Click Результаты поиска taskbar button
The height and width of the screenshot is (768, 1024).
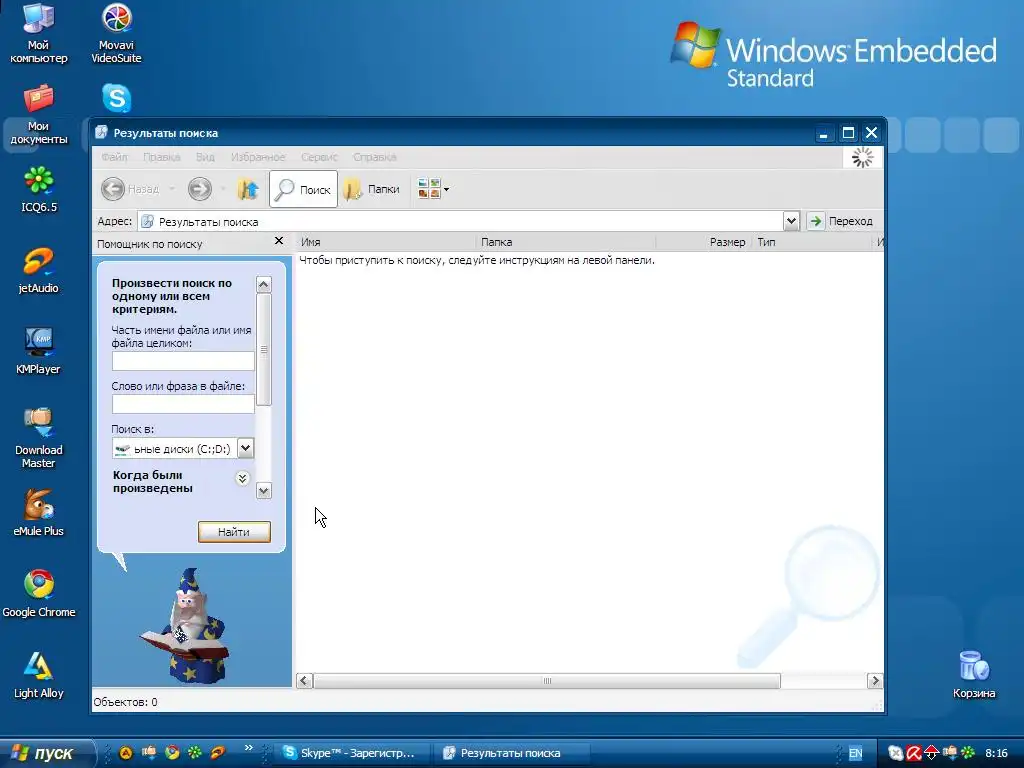[x=511, y=753]
